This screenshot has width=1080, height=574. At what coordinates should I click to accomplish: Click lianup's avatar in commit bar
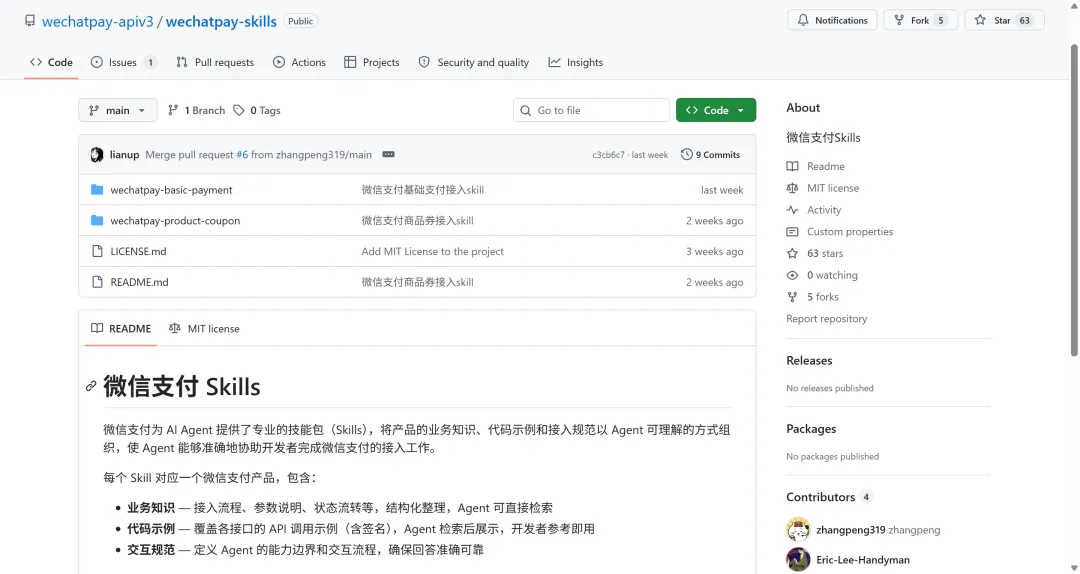pyautogui.click(x=97, y=154)
